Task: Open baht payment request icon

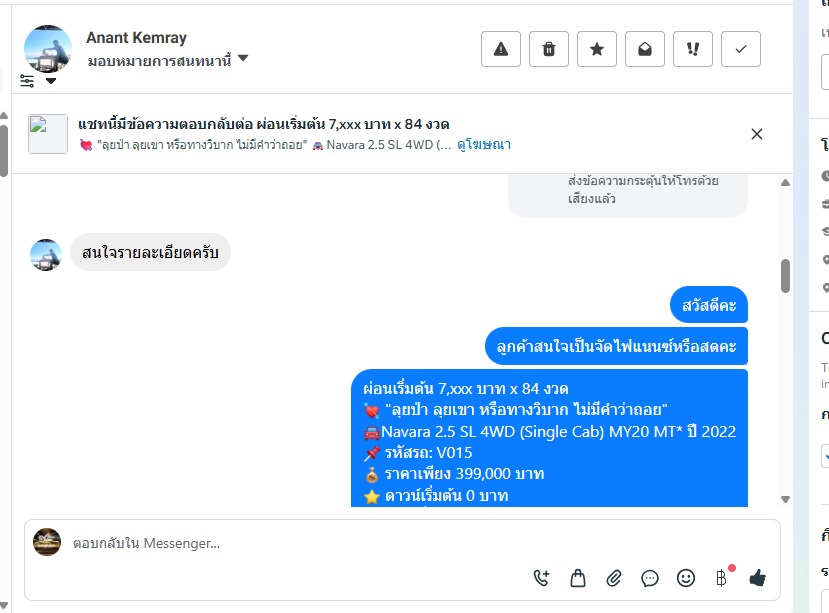Action: point(722,578)
